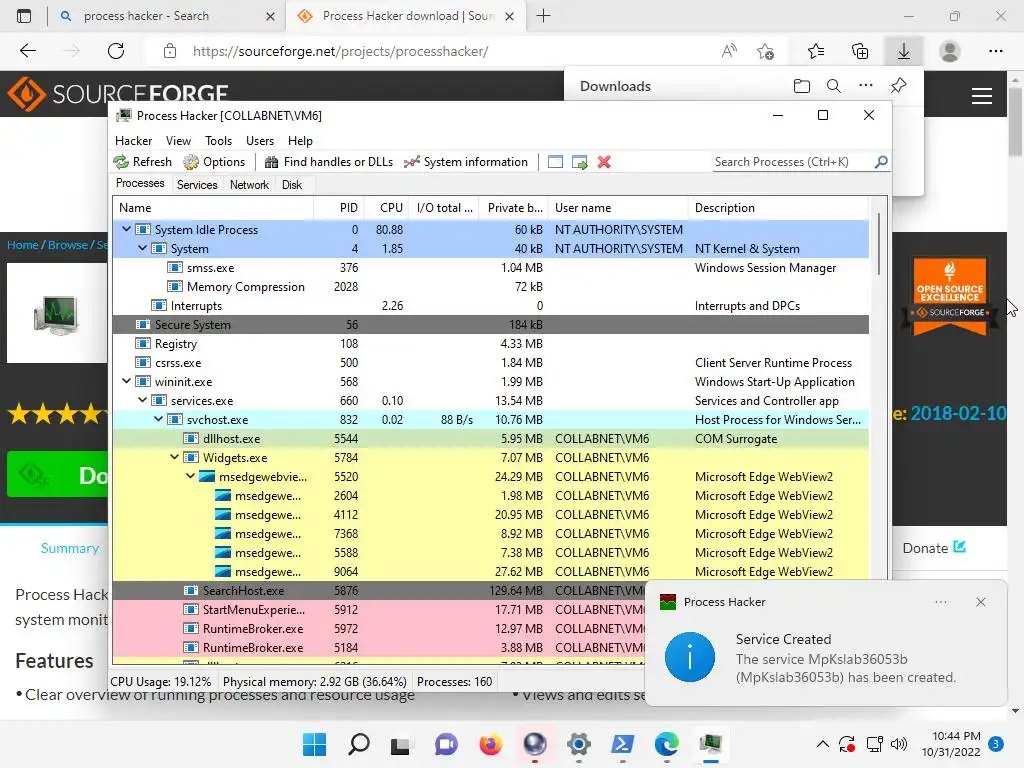This screenshot has height=768, width=1024.
Task: Switch to the Disk tab
Action: click(x=292, y=185)
